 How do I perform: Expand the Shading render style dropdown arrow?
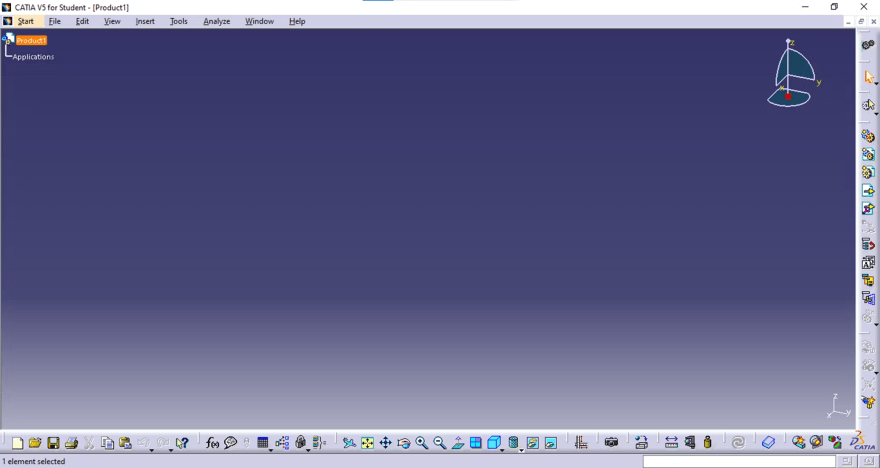[x=521, y=449]
